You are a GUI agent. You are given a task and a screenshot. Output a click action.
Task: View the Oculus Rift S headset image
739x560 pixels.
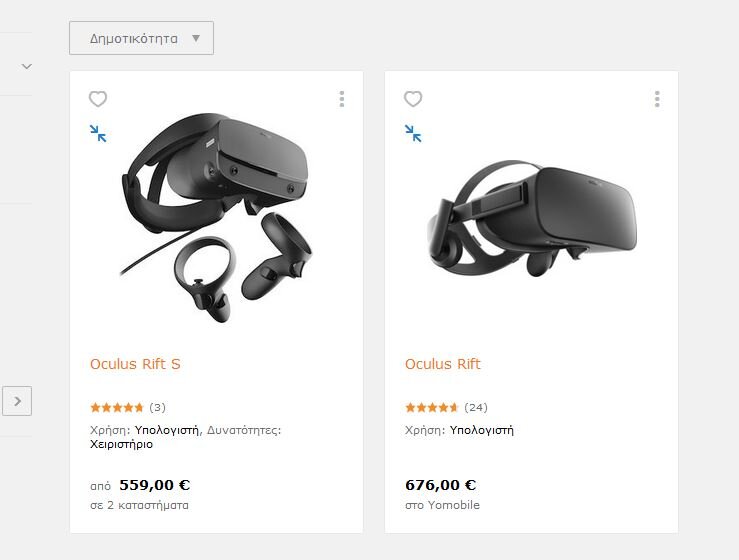[216, 218]
